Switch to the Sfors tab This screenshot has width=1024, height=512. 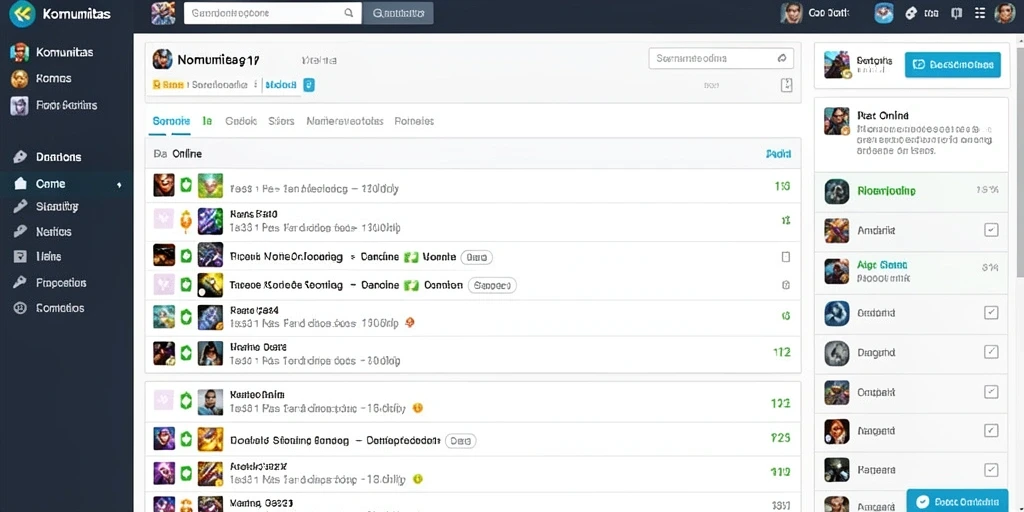coord(281,121)
